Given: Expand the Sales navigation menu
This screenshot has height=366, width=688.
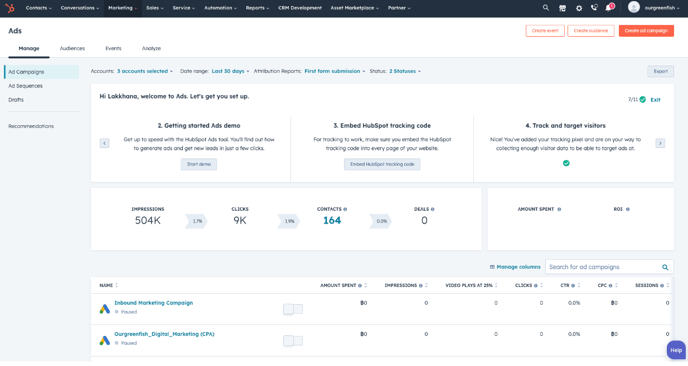Looking at the screenshot, I should pos(154,8).
